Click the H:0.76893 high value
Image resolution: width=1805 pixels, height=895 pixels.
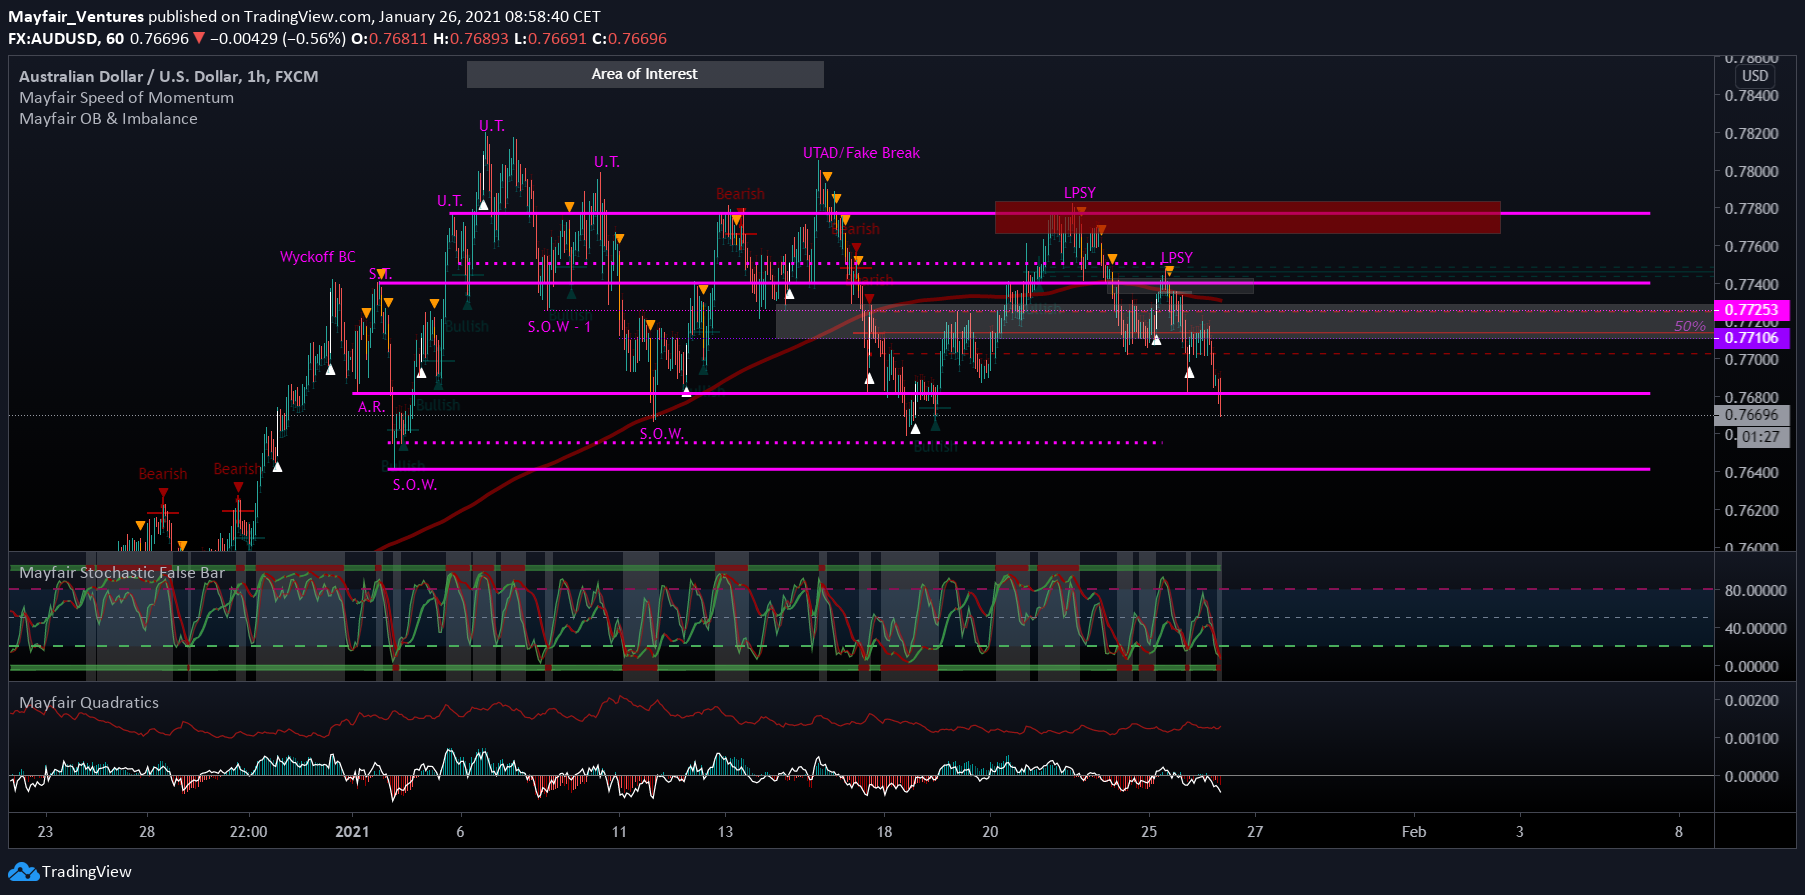coord(471,39)
